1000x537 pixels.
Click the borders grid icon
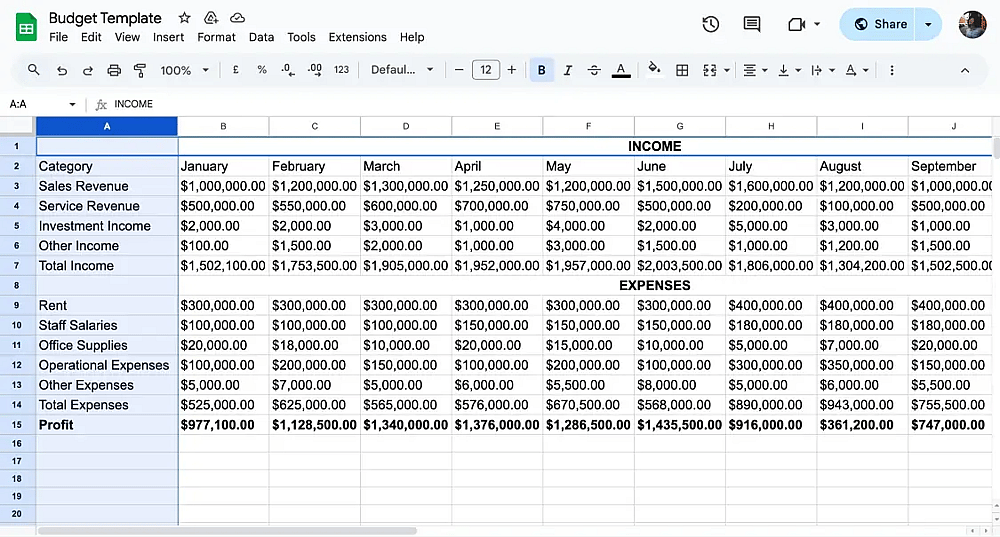click(682, 70)
